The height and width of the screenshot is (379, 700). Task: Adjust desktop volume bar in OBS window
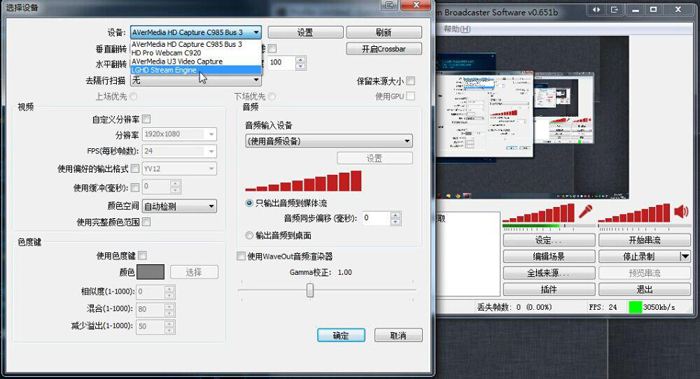tap(634, 213)
